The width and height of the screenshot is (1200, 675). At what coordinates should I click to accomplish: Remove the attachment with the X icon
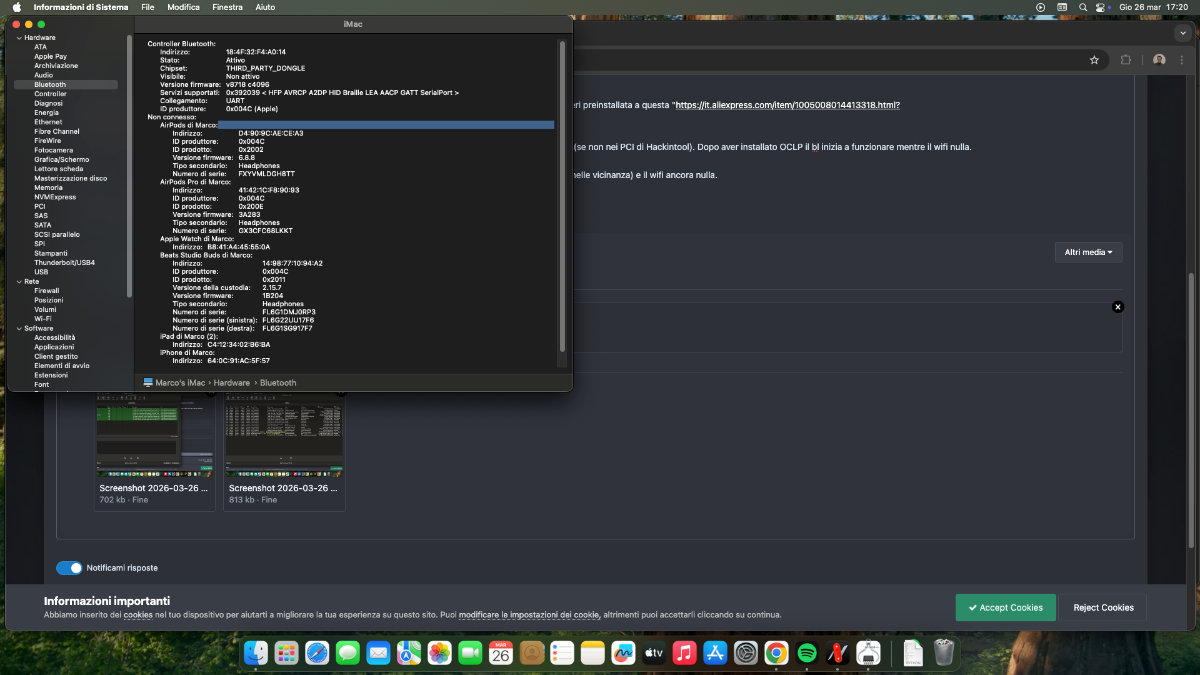(x=1118, y=307)
